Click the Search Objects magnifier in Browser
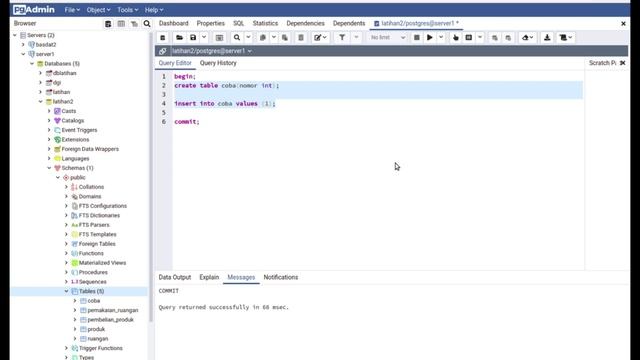This screenshot has height=360, width=640. click(x=147, y=24)
